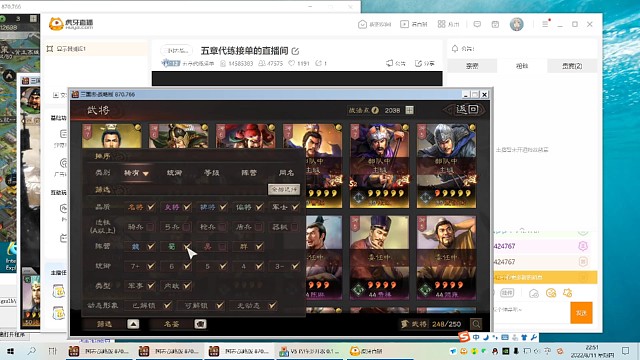Sort generals by 同名

(x=286, y=173)
